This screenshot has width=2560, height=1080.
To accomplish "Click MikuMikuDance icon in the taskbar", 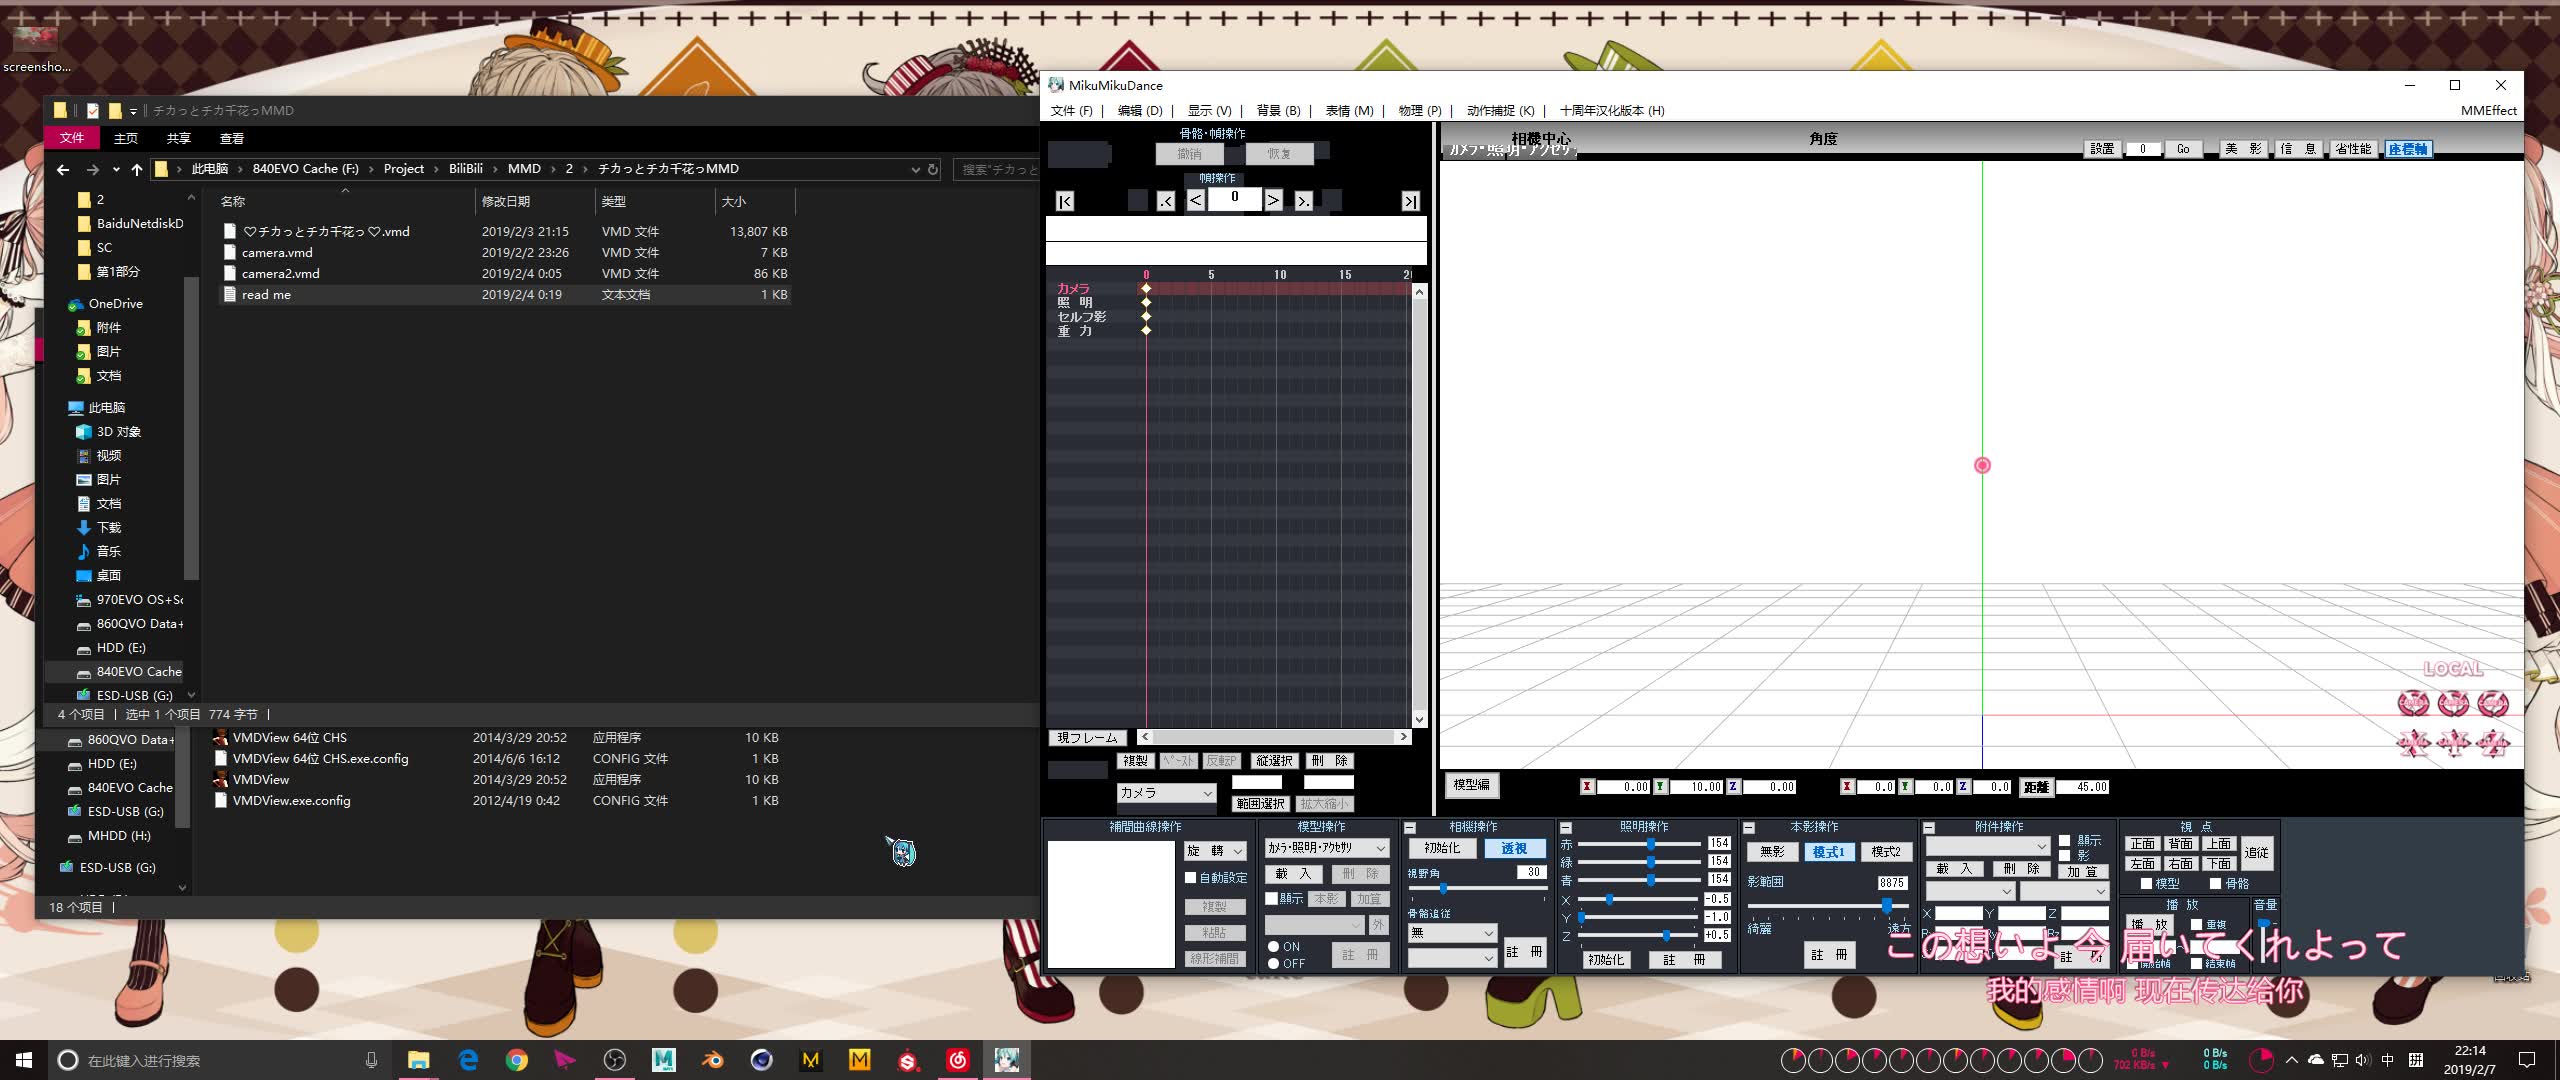I will point(1006,1060).
